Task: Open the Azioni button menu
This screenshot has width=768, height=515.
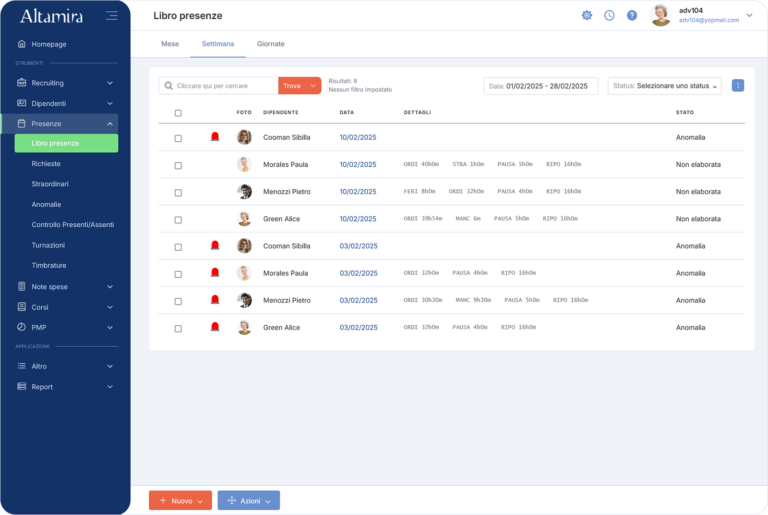Action: coord(248,500)
